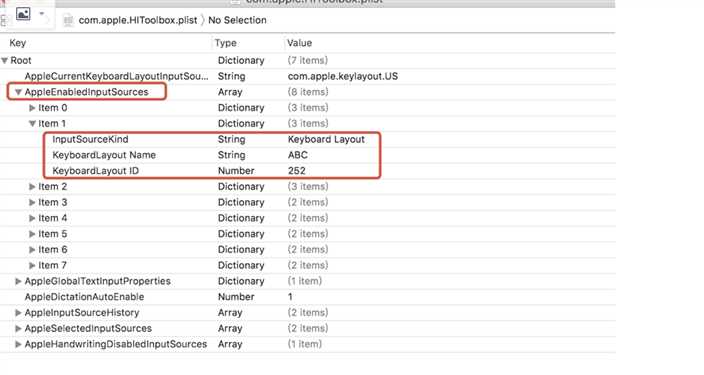
Task: Expand AppleInputSourceHistory disclosure triangle
Action: 18,313
